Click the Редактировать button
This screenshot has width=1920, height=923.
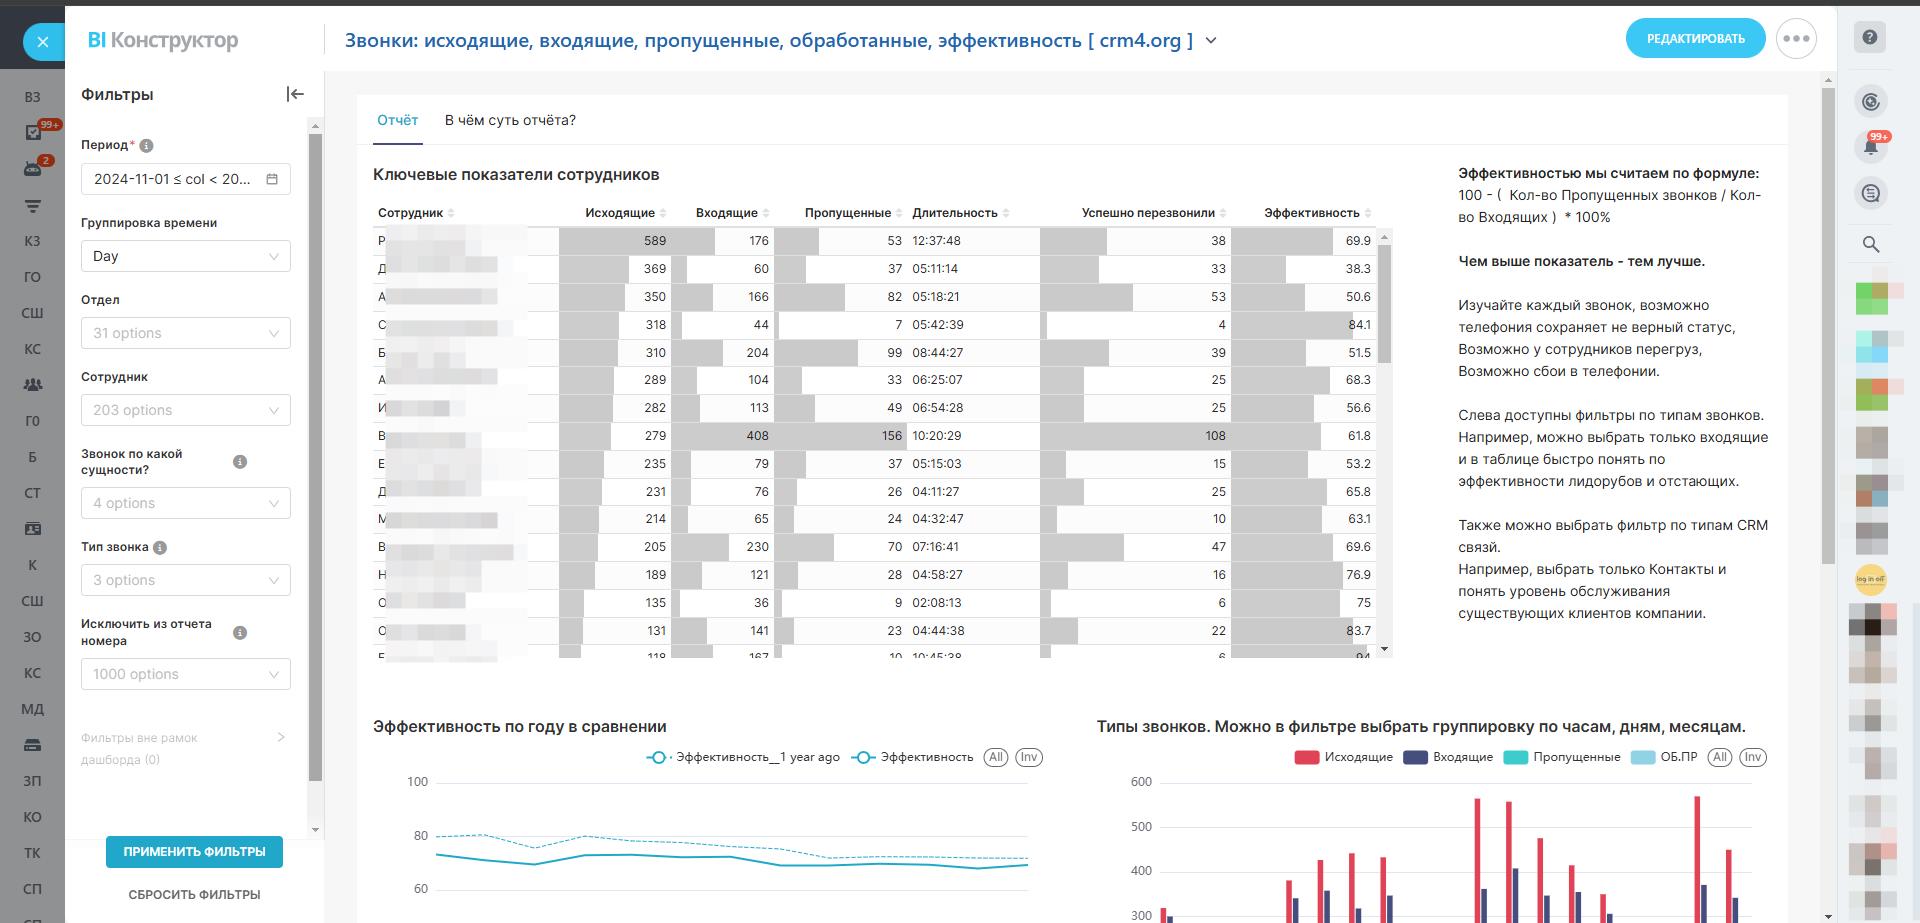point(1695,39)
